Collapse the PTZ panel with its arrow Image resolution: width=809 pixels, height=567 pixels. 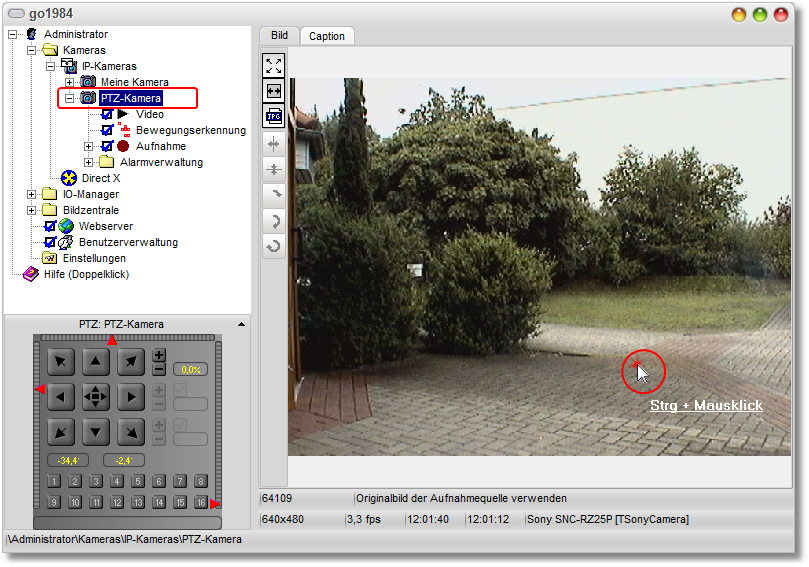(241, 325)
